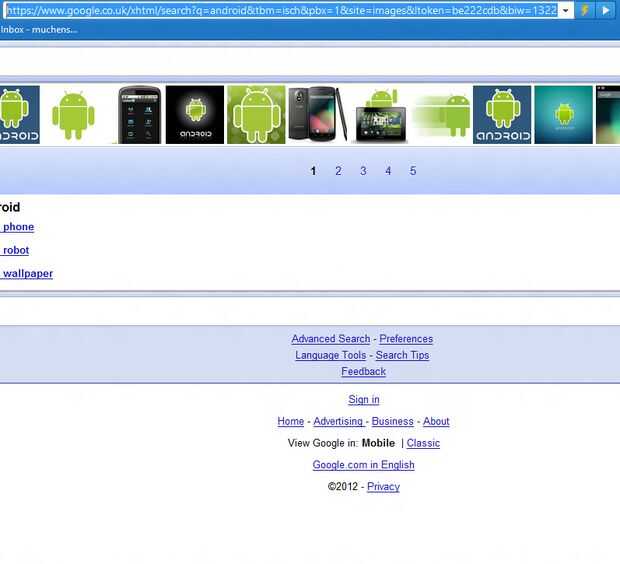This screenshot has height=564, width=620.
Task: Open the Privacy link
Action: pos(383,486)
